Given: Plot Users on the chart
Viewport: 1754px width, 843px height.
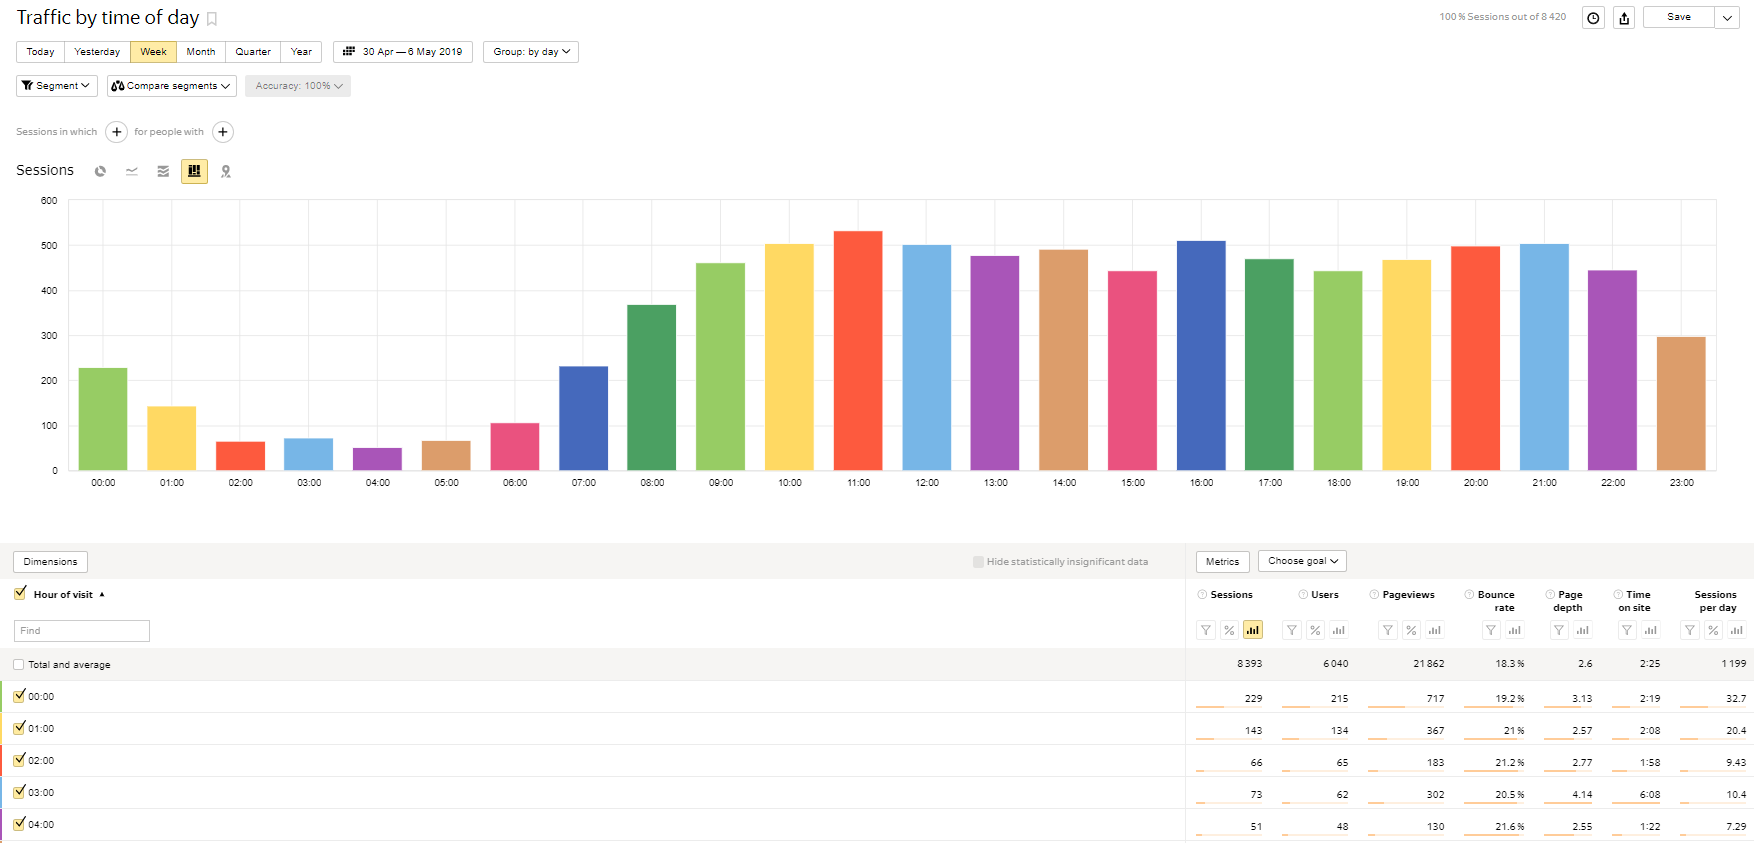Looking at the screenshot, I should coord(1338,630).
